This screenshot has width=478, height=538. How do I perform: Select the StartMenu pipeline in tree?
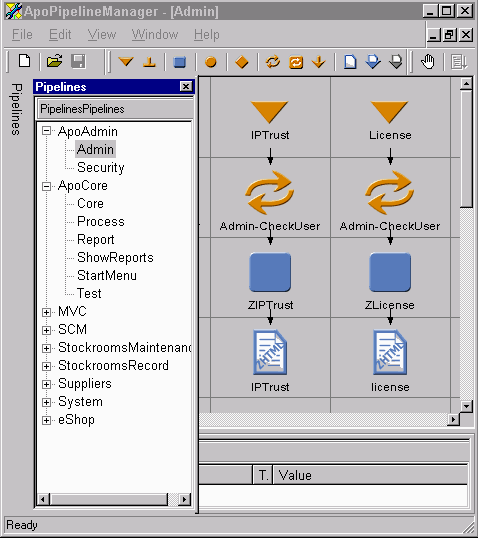tap(107, 276)
